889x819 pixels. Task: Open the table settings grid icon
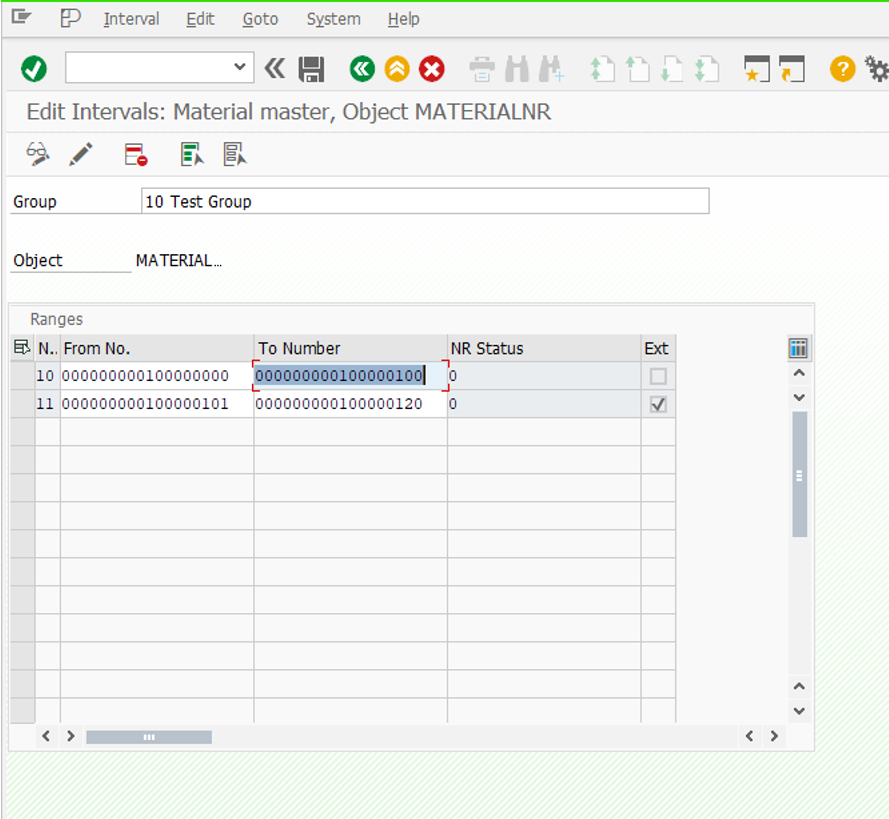(798, 348)
